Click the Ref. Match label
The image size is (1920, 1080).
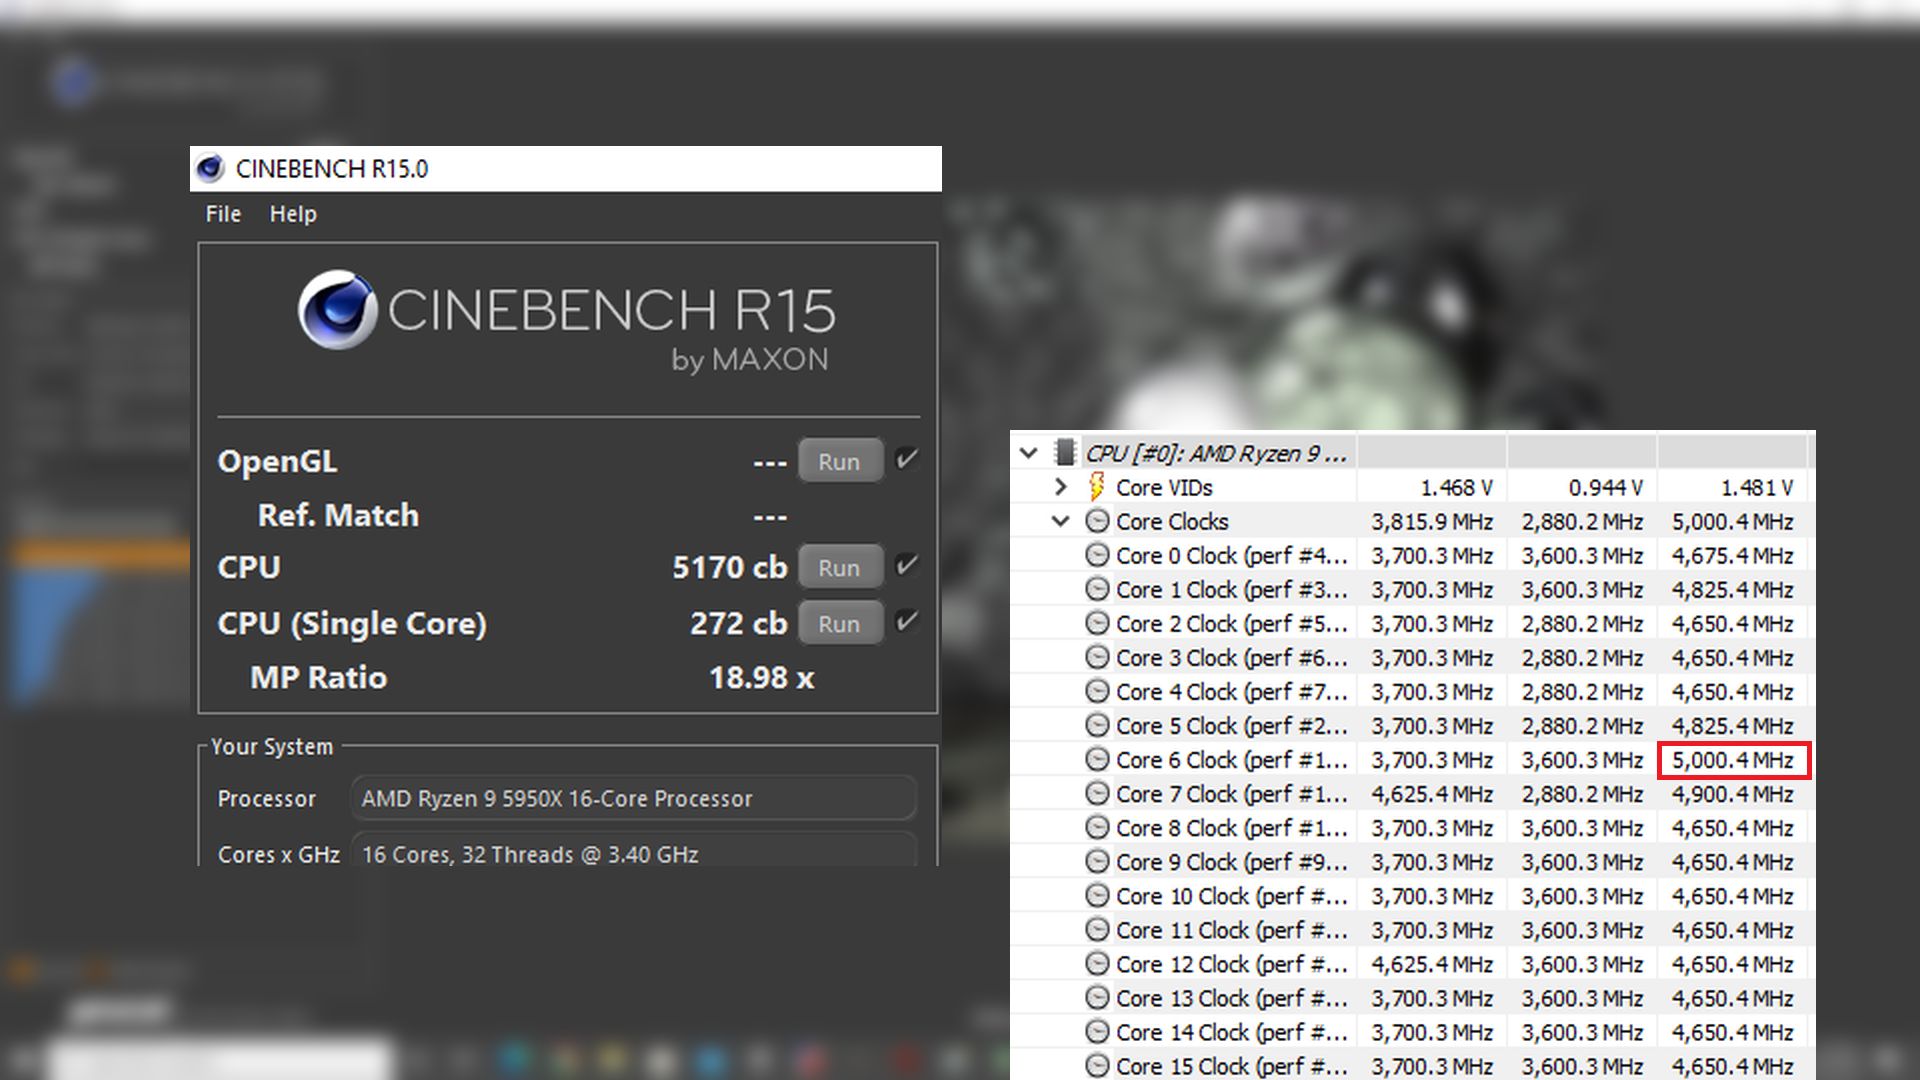point(338,515)
